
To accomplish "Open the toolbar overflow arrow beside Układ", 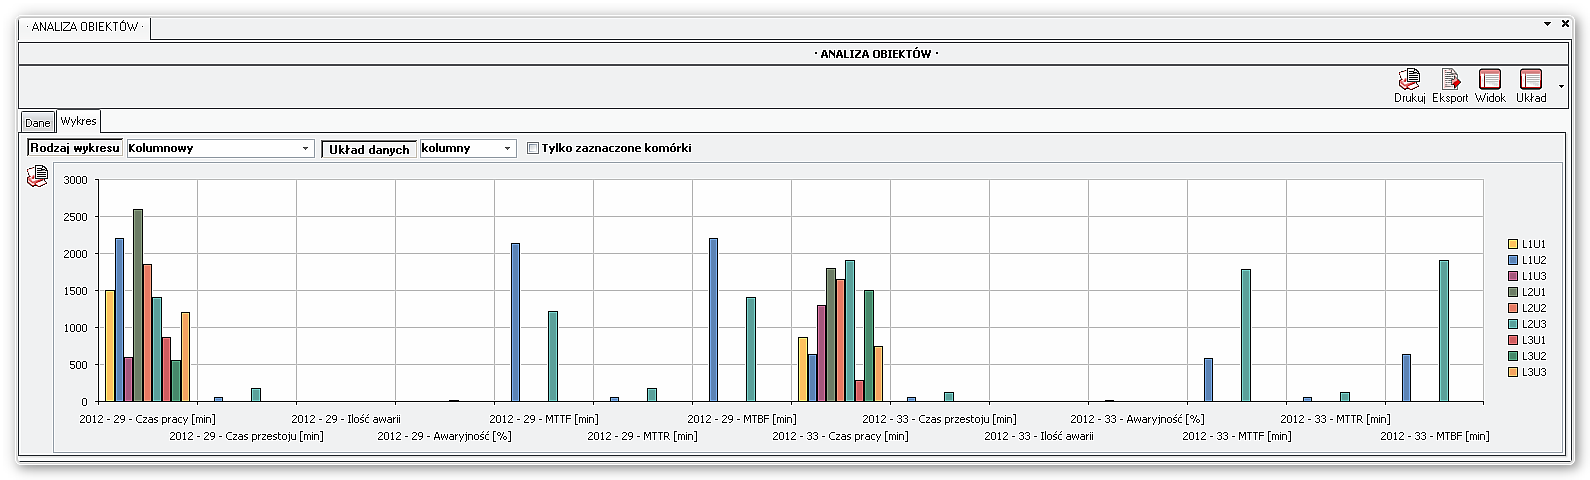I will [1561, 87].
